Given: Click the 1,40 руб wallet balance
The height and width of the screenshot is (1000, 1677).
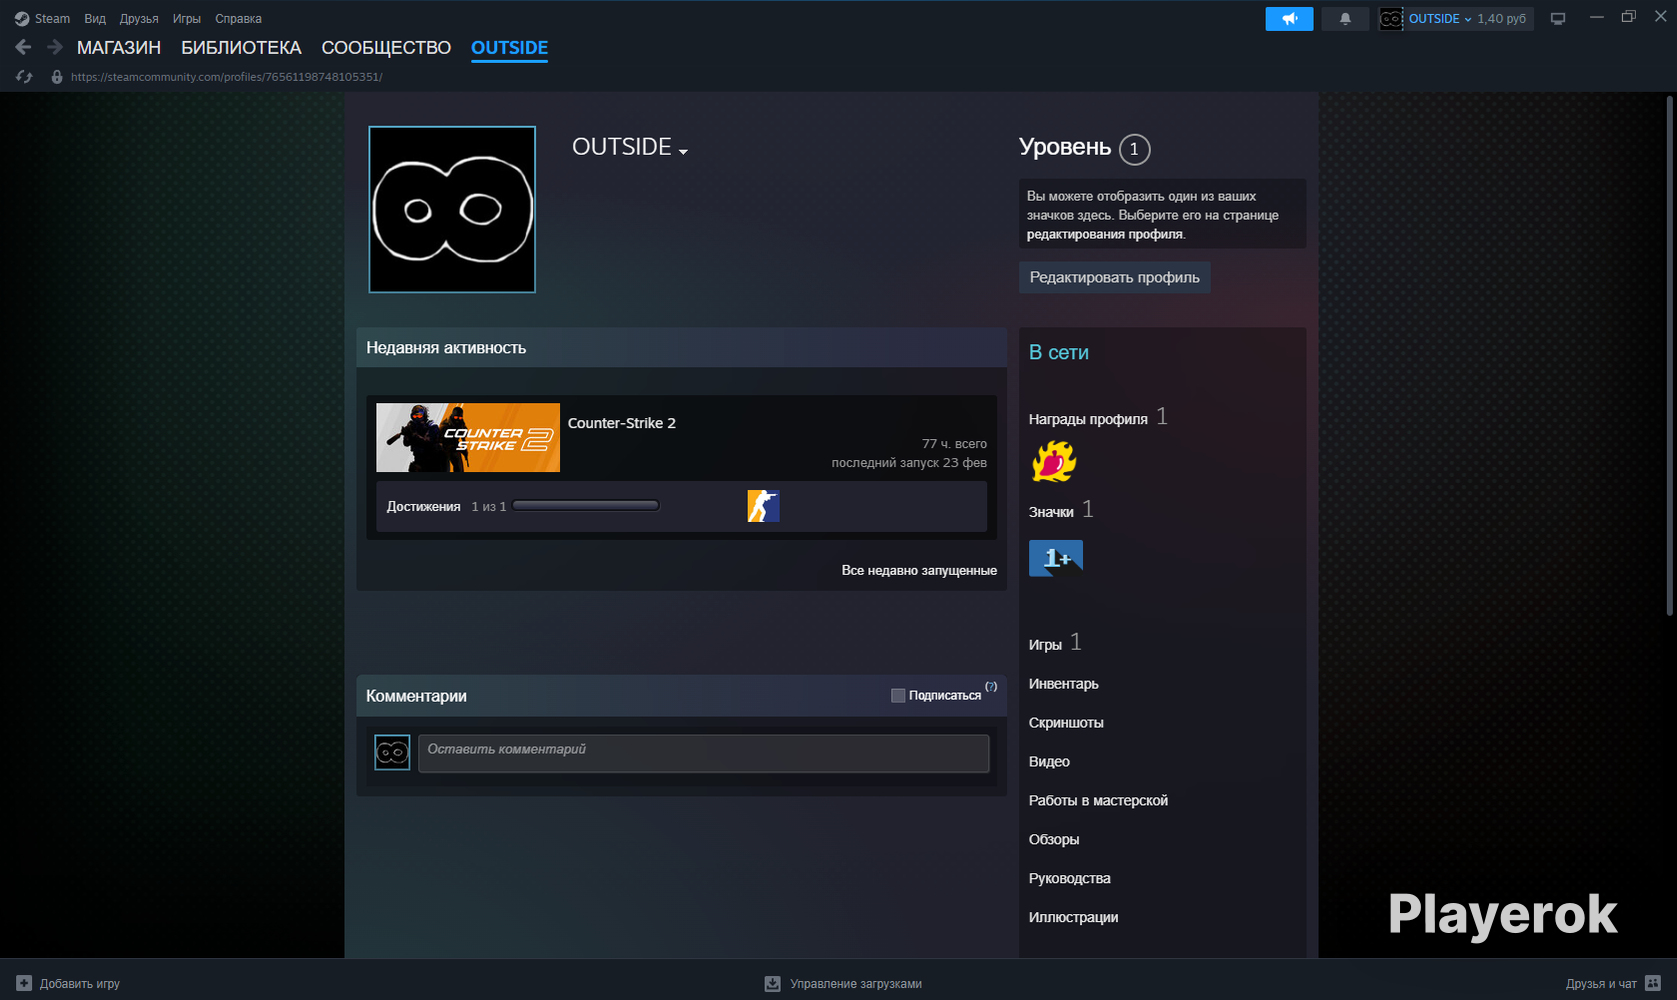Looking at the screenshot, I should pyautogui.click(x=1502, y=19).
